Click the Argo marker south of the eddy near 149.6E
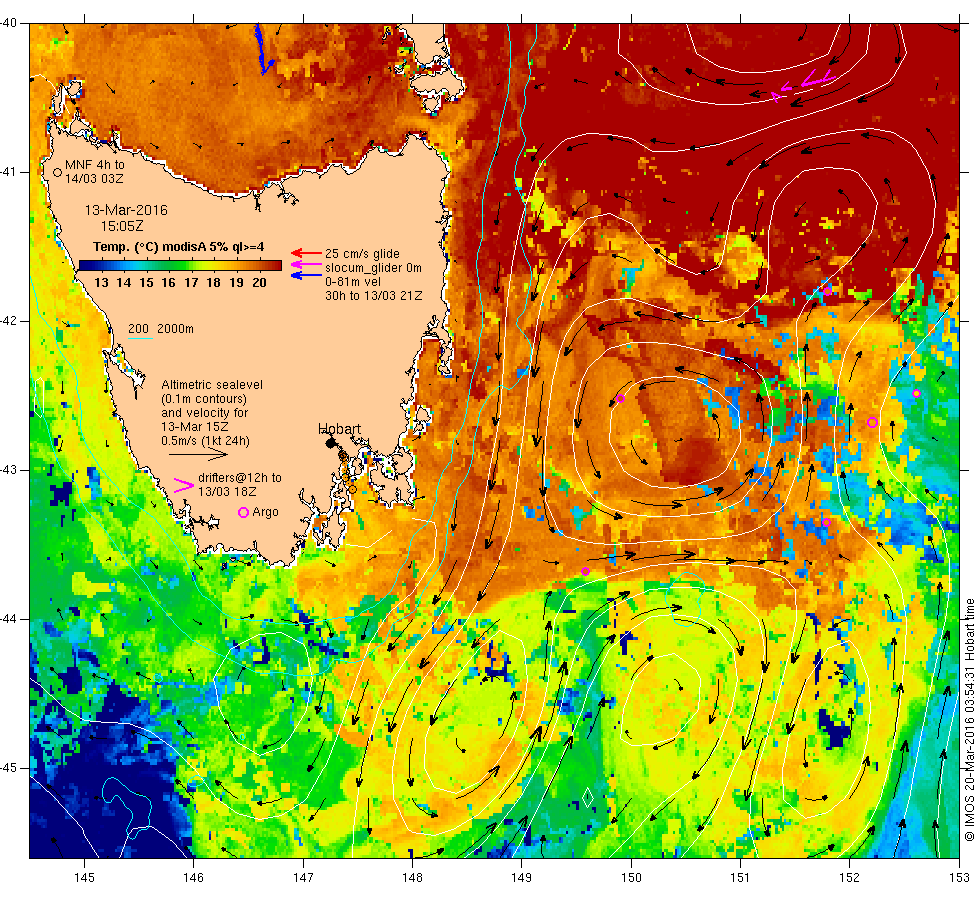This screenshot has width=980, height=900. point(585,571)
